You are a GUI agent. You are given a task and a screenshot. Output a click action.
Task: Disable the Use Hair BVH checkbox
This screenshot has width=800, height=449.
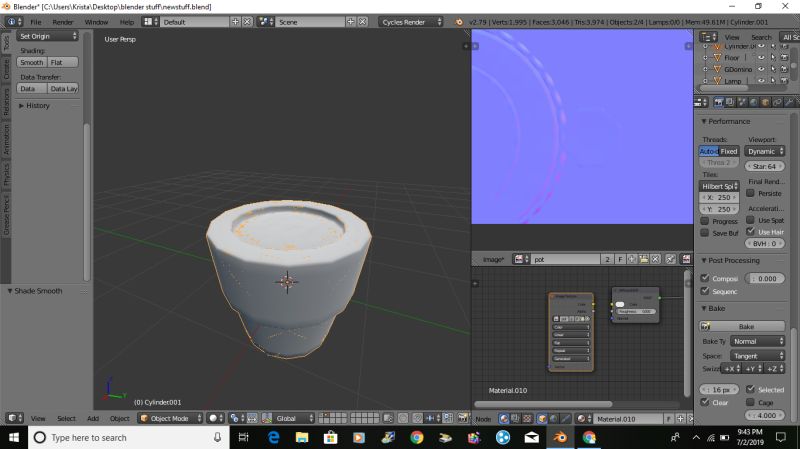(x=750, y=232)
